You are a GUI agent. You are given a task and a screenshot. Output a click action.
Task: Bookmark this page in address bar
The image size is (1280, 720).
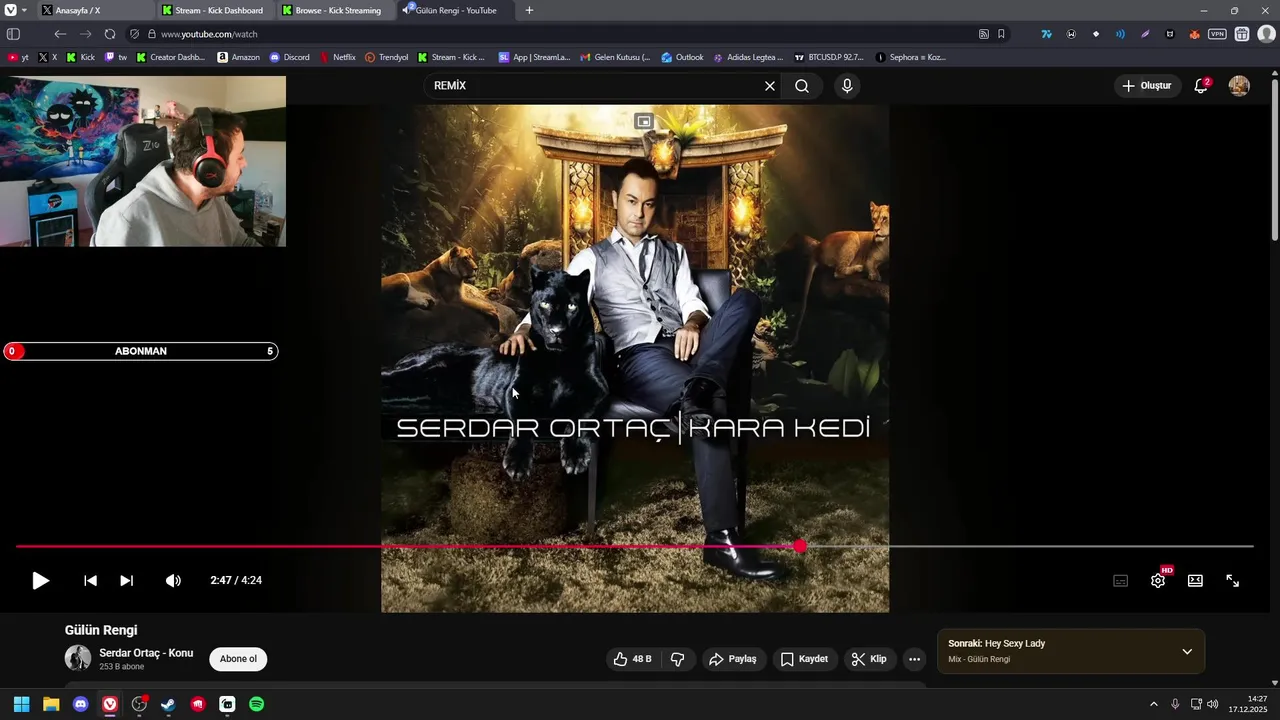pos(1001,34)
